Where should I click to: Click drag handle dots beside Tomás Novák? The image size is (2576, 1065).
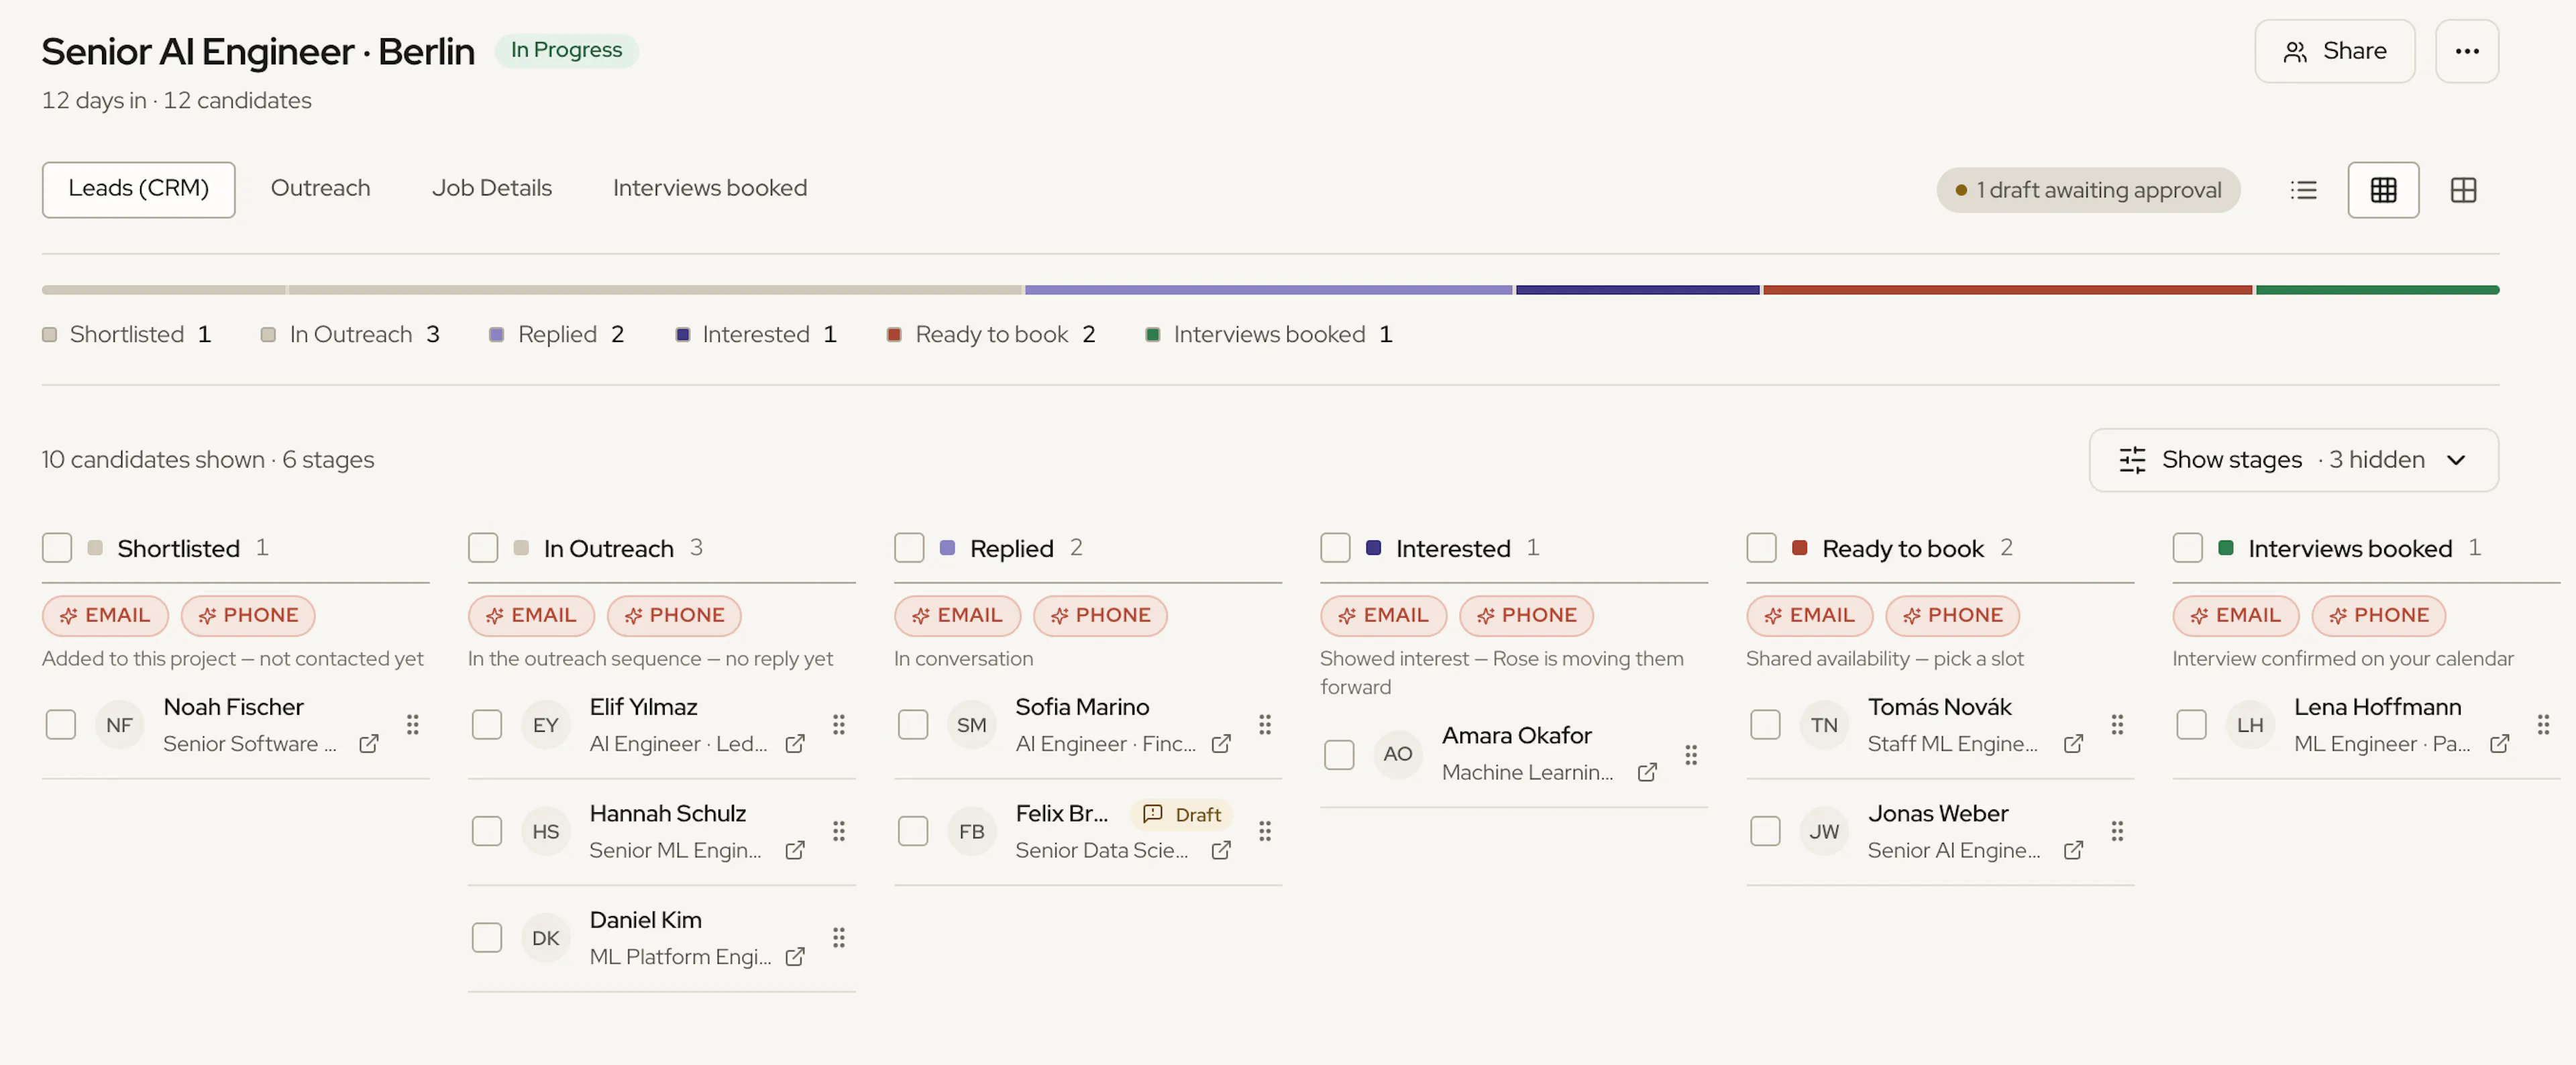(2116, 724)
